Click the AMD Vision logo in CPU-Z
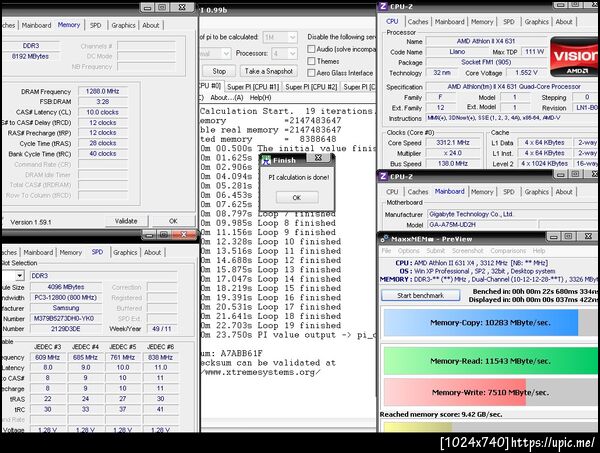Screen dimensions: 600x453 [x=575, y=57]
